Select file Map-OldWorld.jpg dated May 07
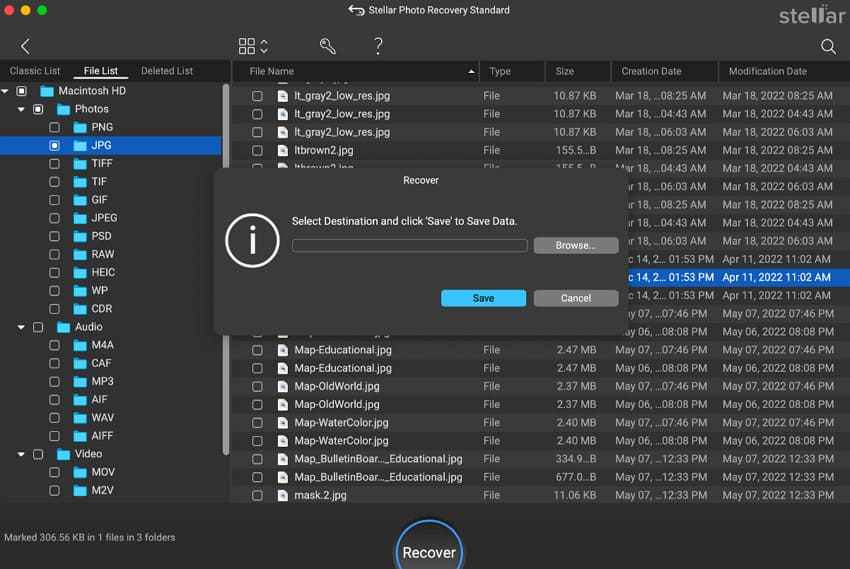 [x=540, y=386]
